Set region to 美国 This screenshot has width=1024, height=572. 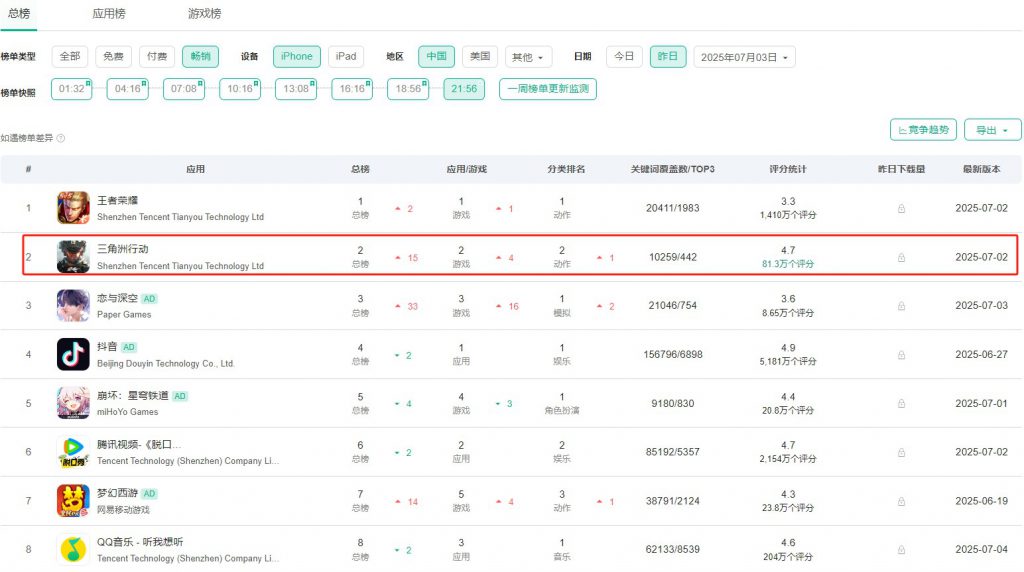click(x=480, y=57)
